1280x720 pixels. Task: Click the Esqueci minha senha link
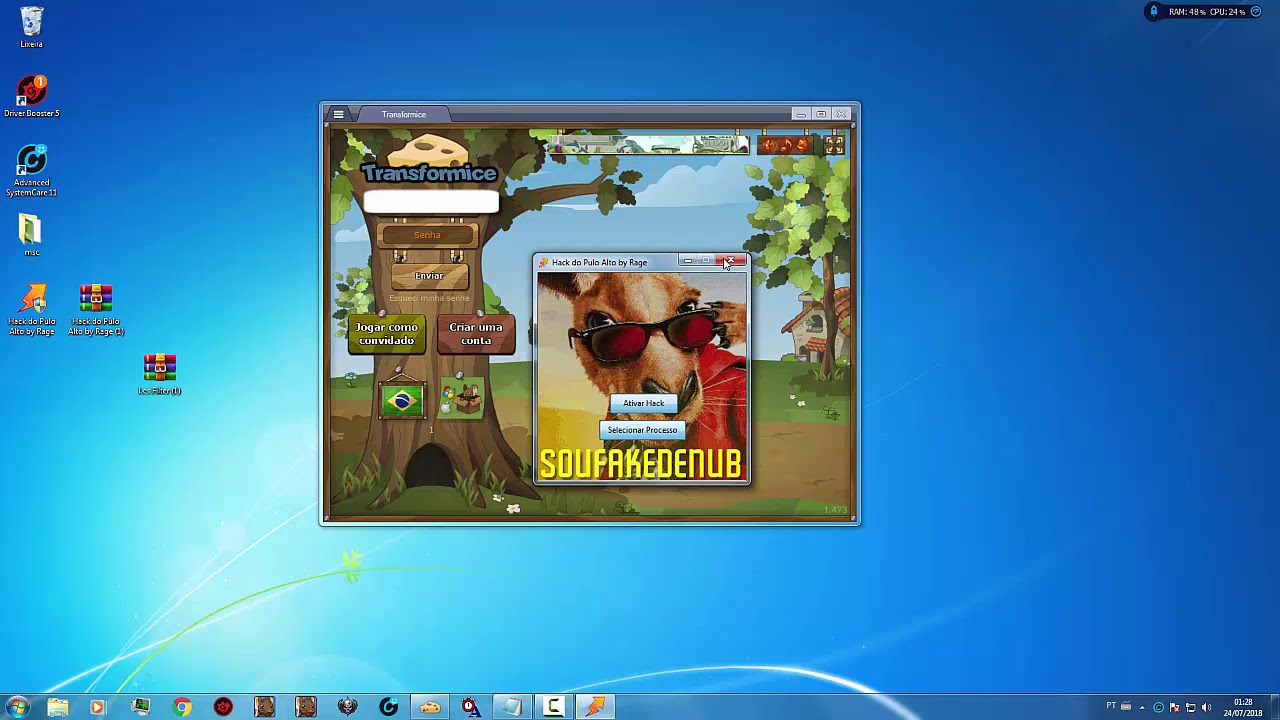click(429, 298)
